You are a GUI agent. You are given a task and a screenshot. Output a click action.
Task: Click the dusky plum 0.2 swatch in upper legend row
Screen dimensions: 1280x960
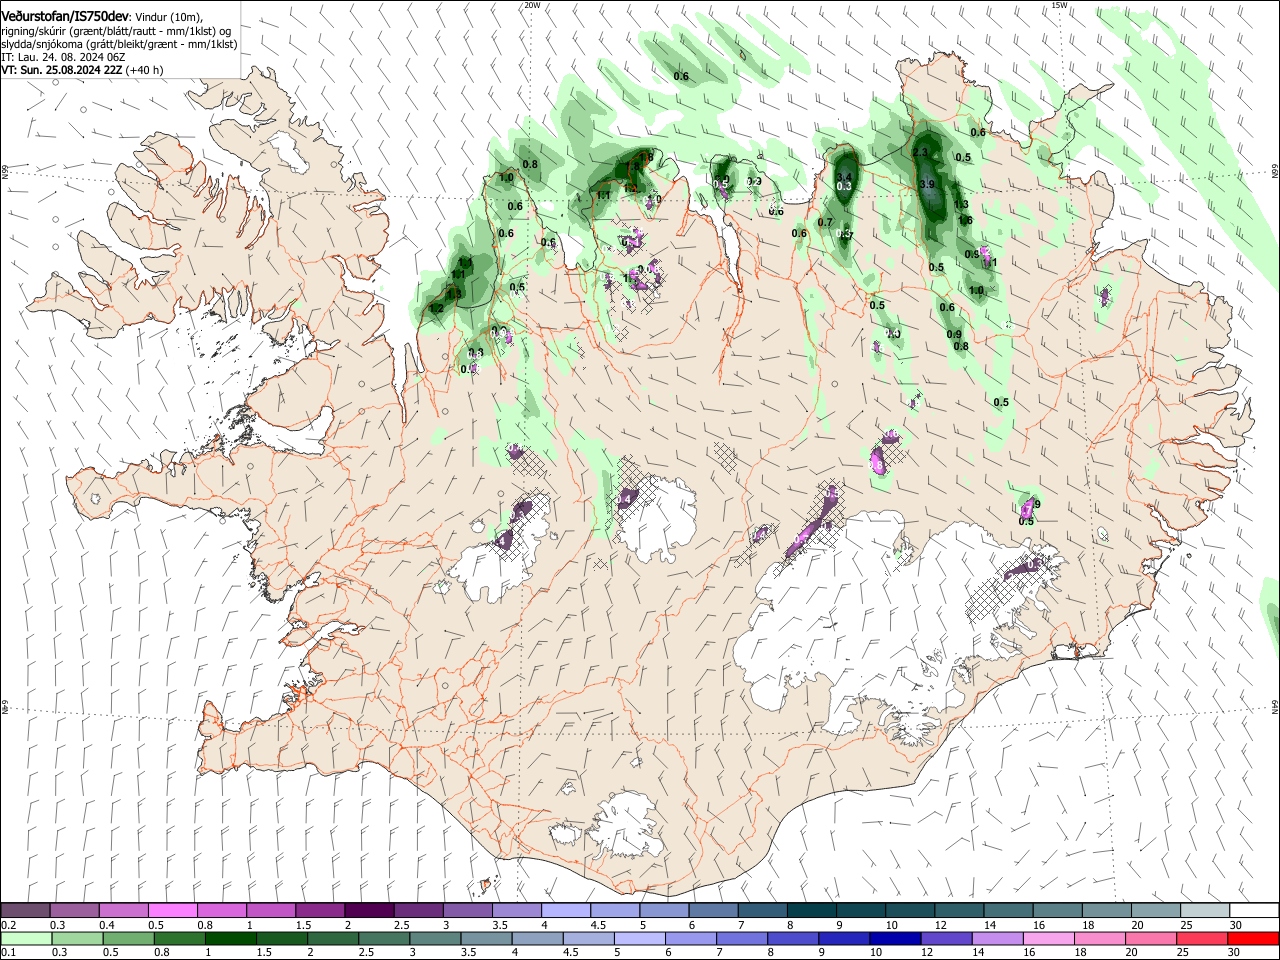pyautogui.click(x=25, y=911)
